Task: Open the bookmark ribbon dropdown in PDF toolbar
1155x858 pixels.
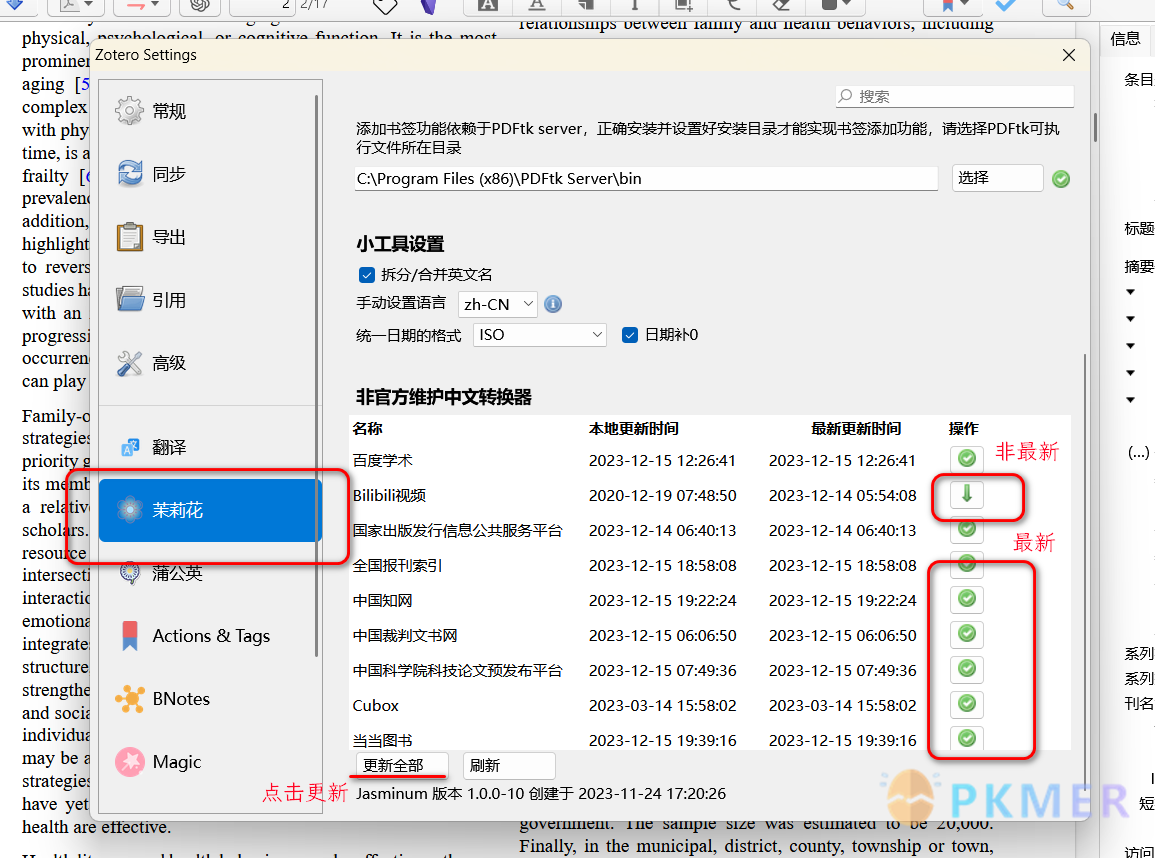Action: click(953, 6)
